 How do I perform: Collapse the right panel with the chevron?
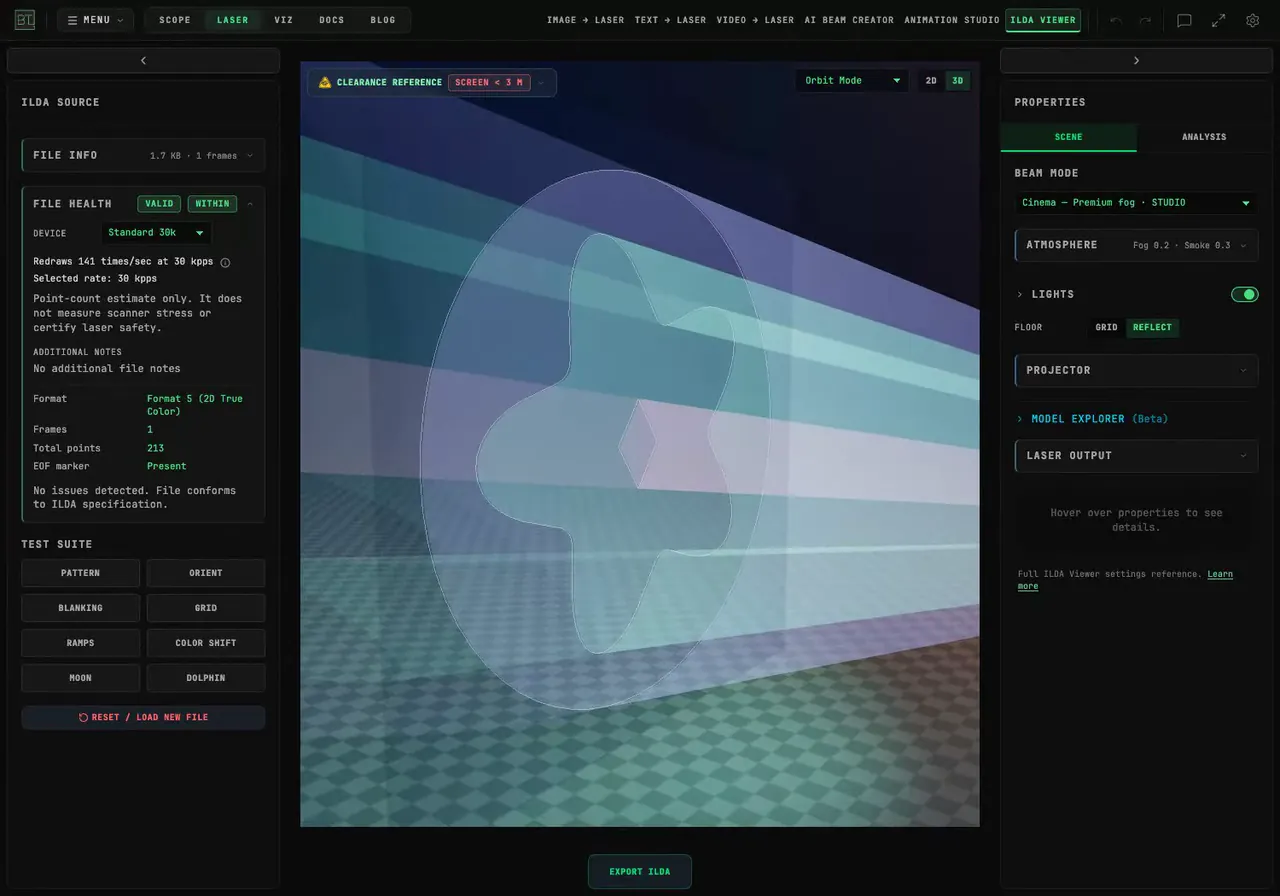[x=1136, y=61]
